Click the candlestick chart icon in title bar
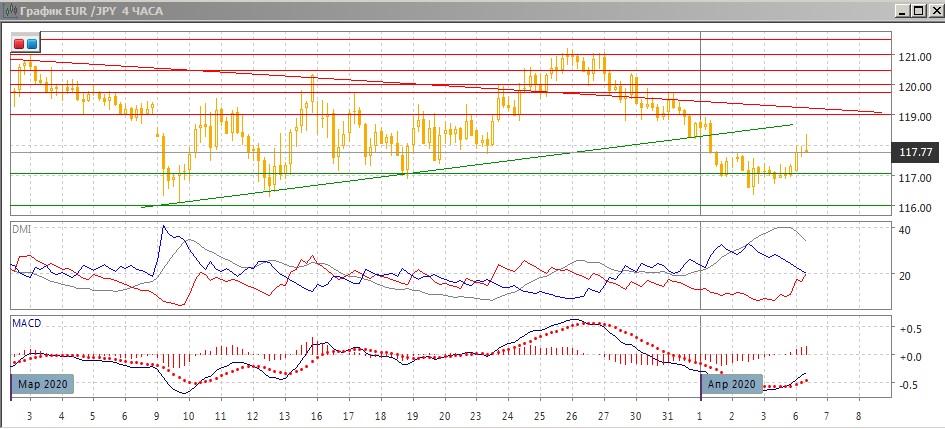 pos(10,10)
